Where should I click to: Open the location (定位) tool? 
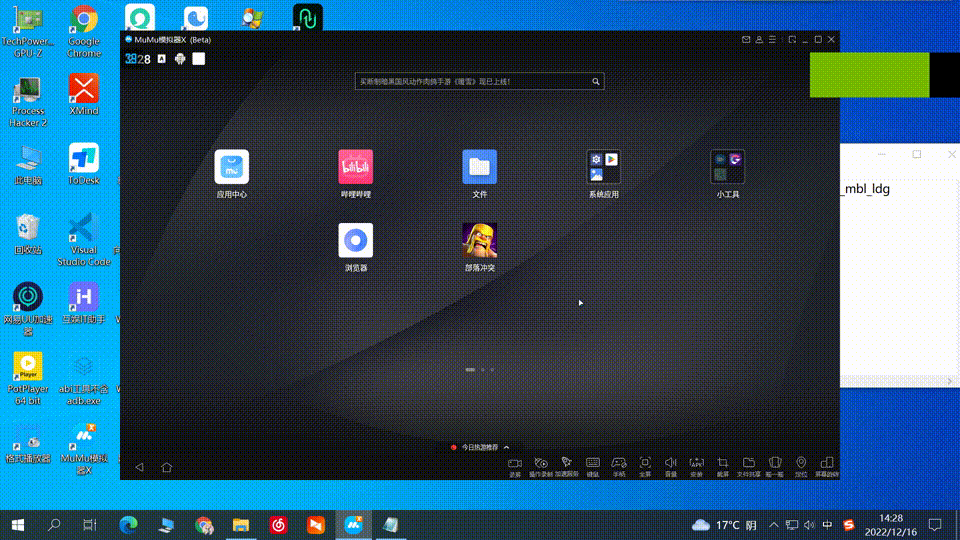(x=801, y=467)
